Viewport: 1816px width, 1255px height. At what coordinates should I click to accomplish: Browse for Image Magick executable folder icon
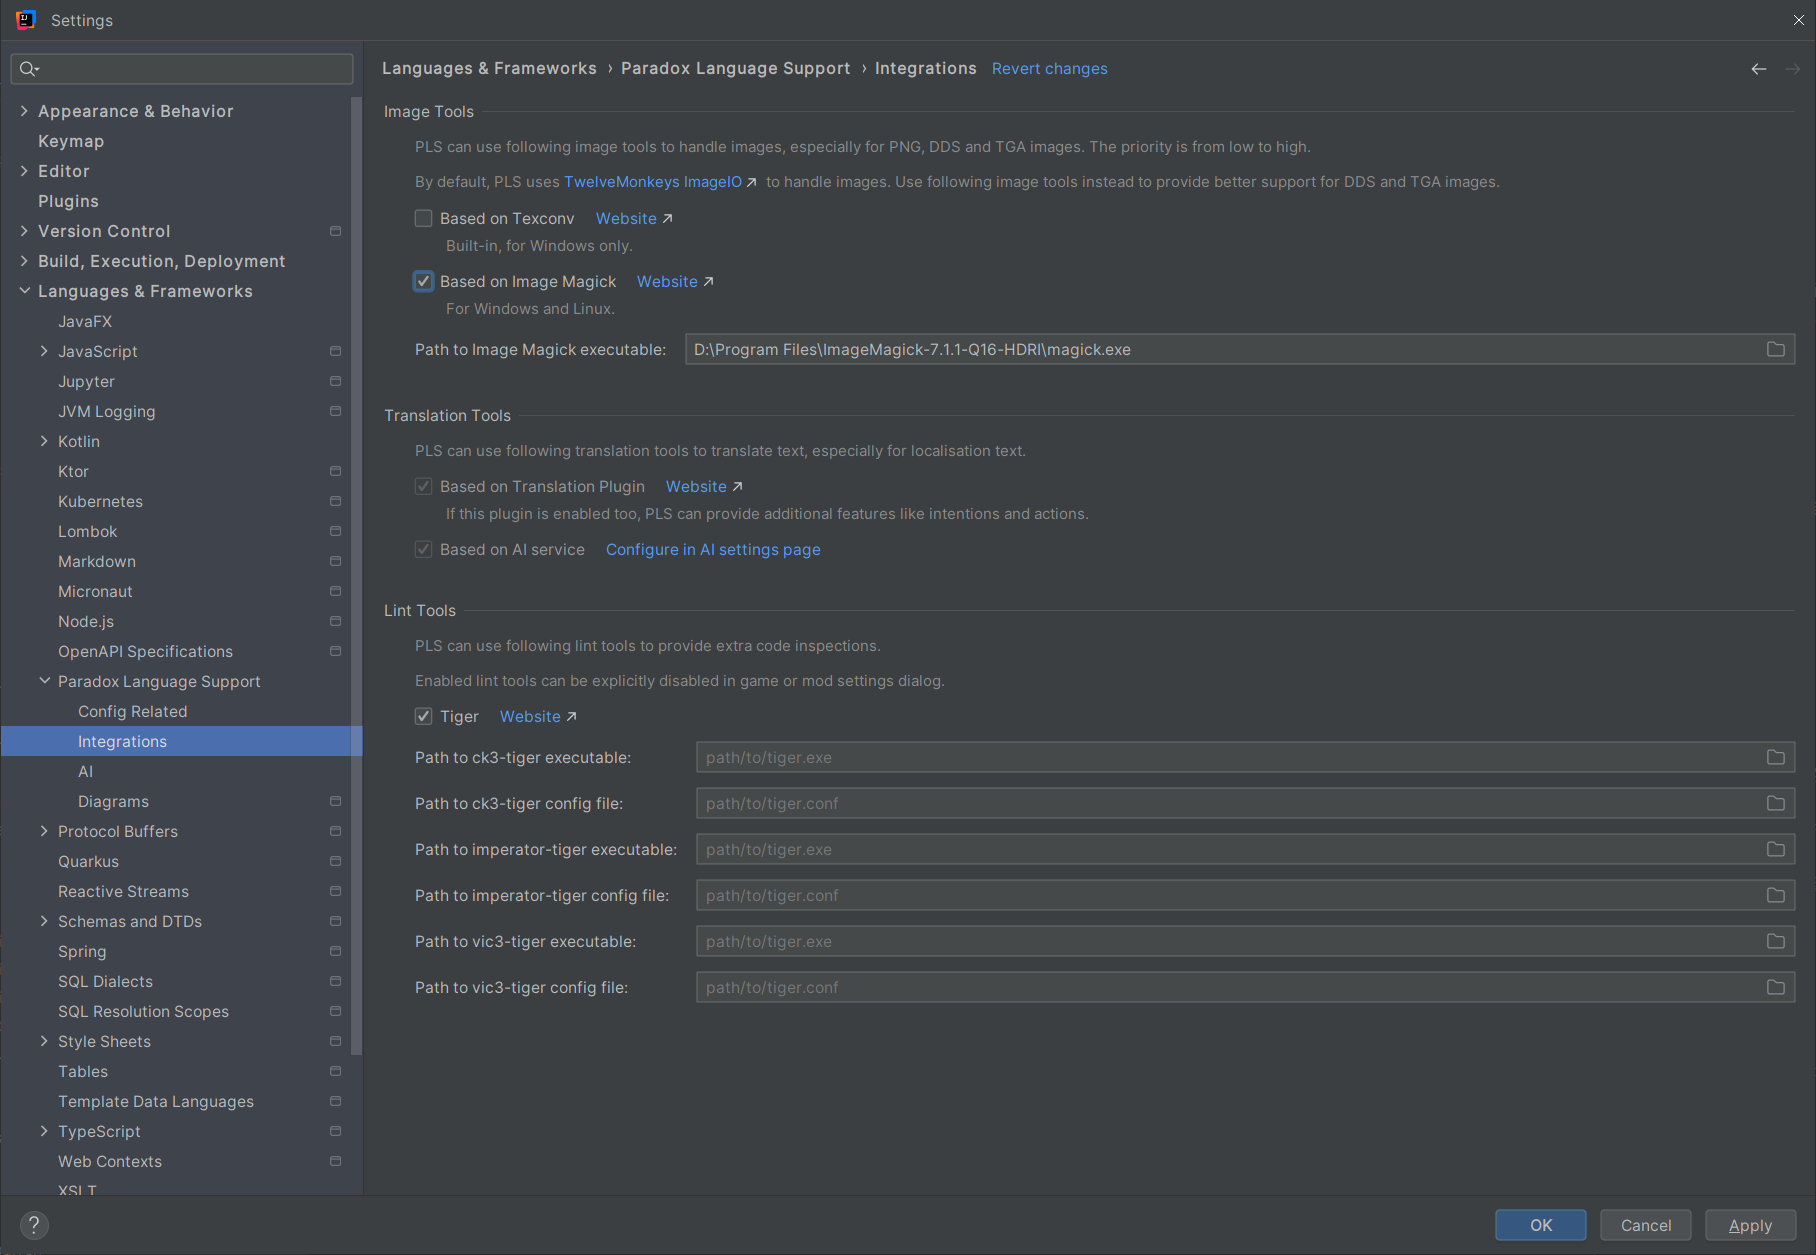1775,349
